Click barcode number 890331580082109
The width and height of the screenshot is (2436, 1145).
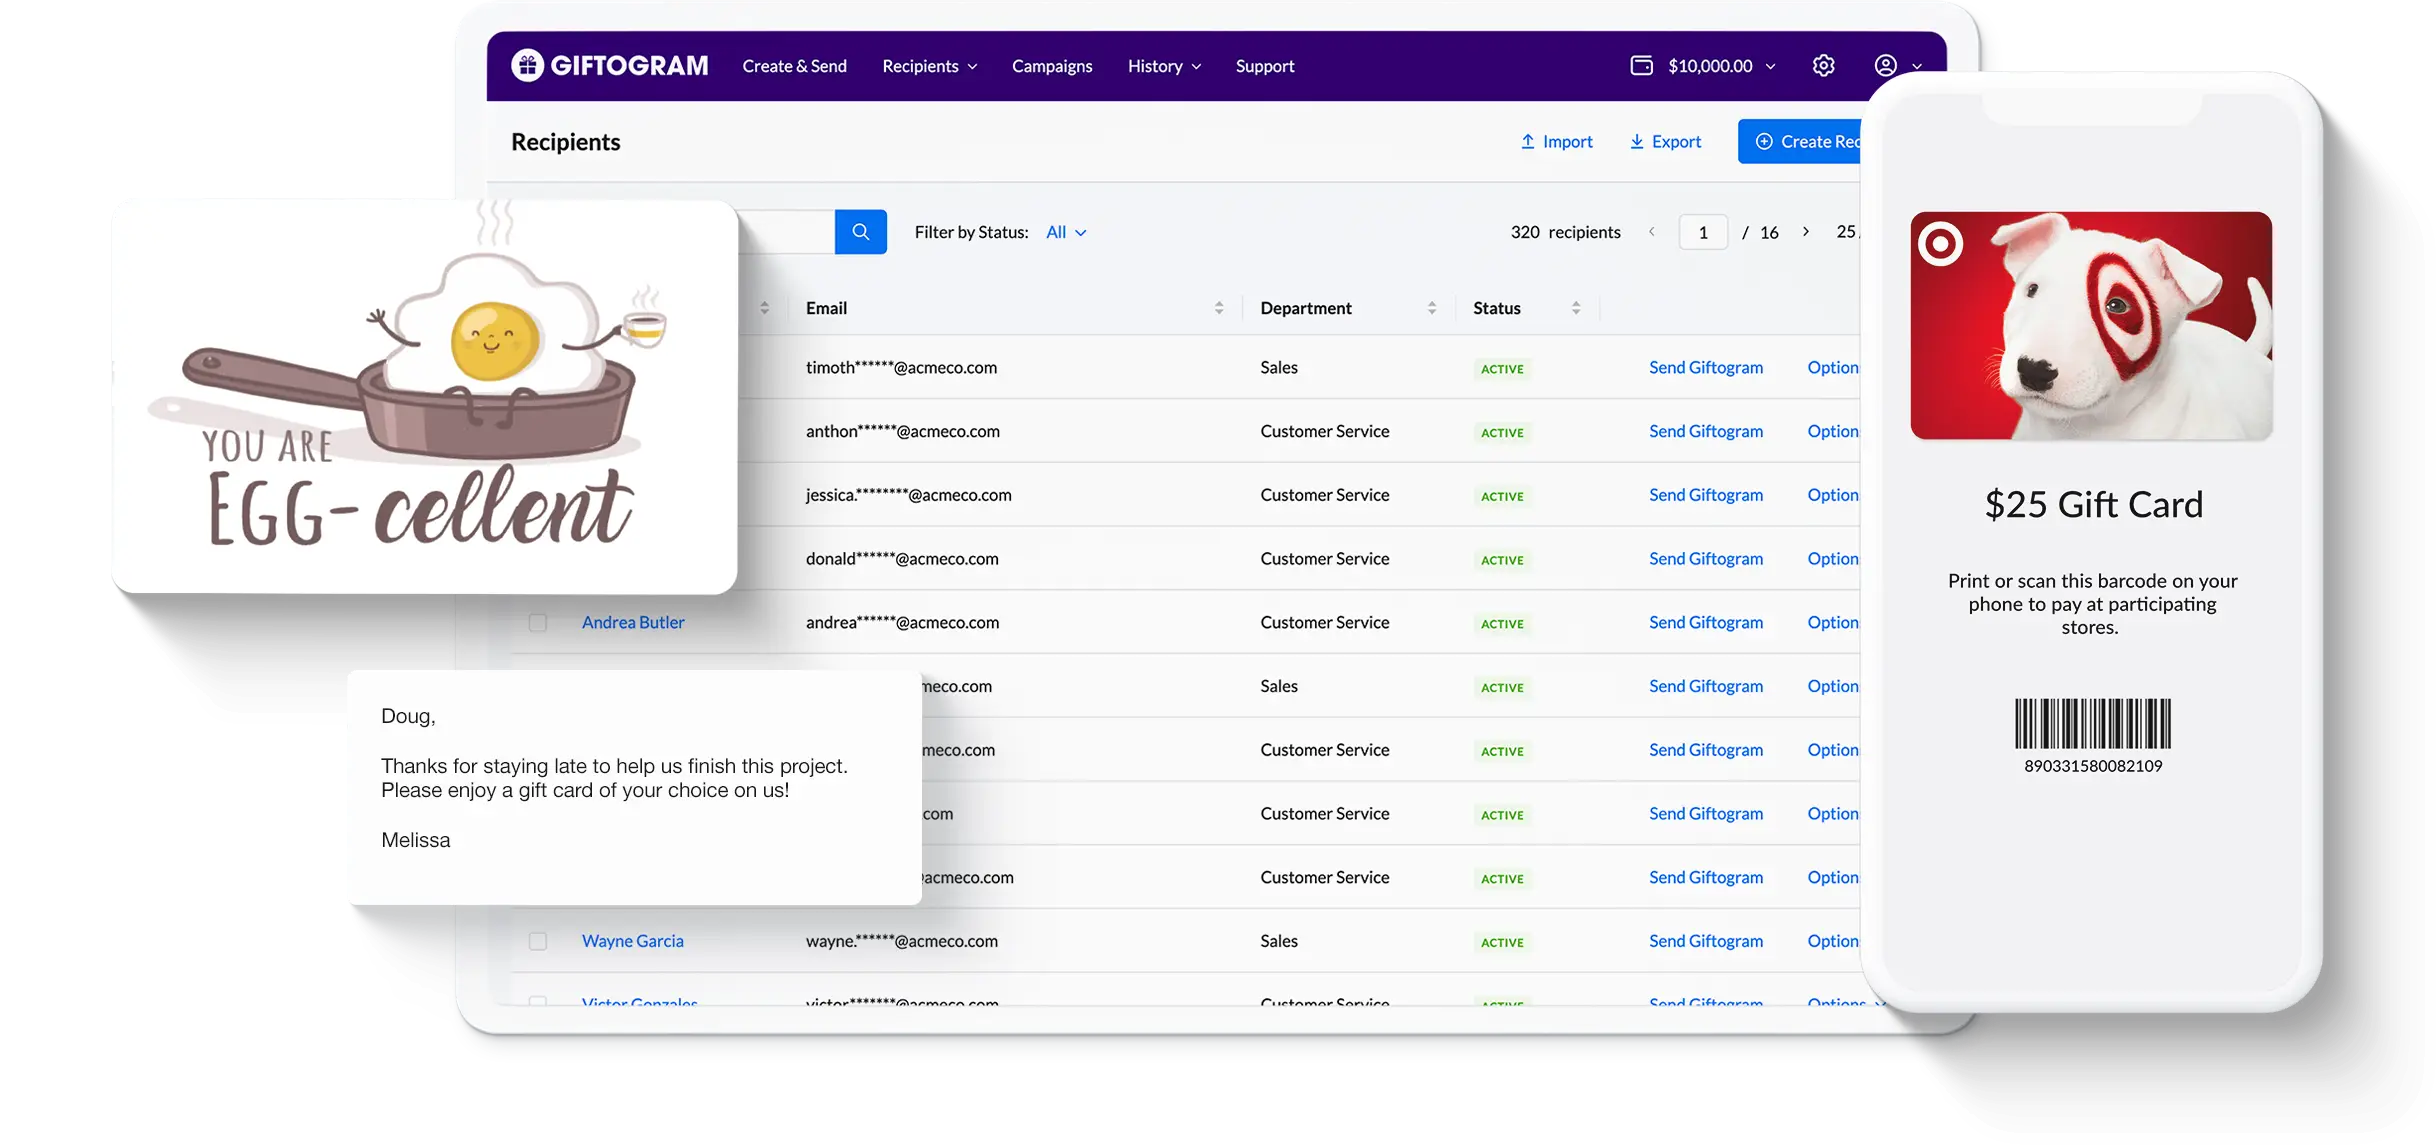(2093, 766)
